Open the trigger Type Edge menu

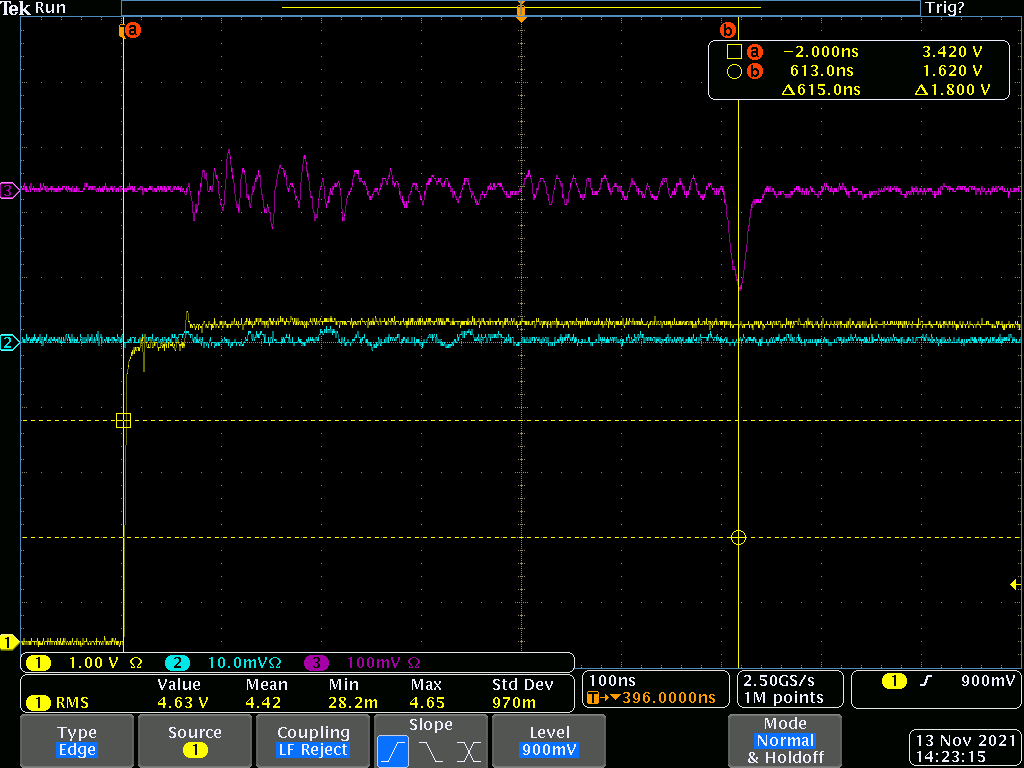pos(77,741)
